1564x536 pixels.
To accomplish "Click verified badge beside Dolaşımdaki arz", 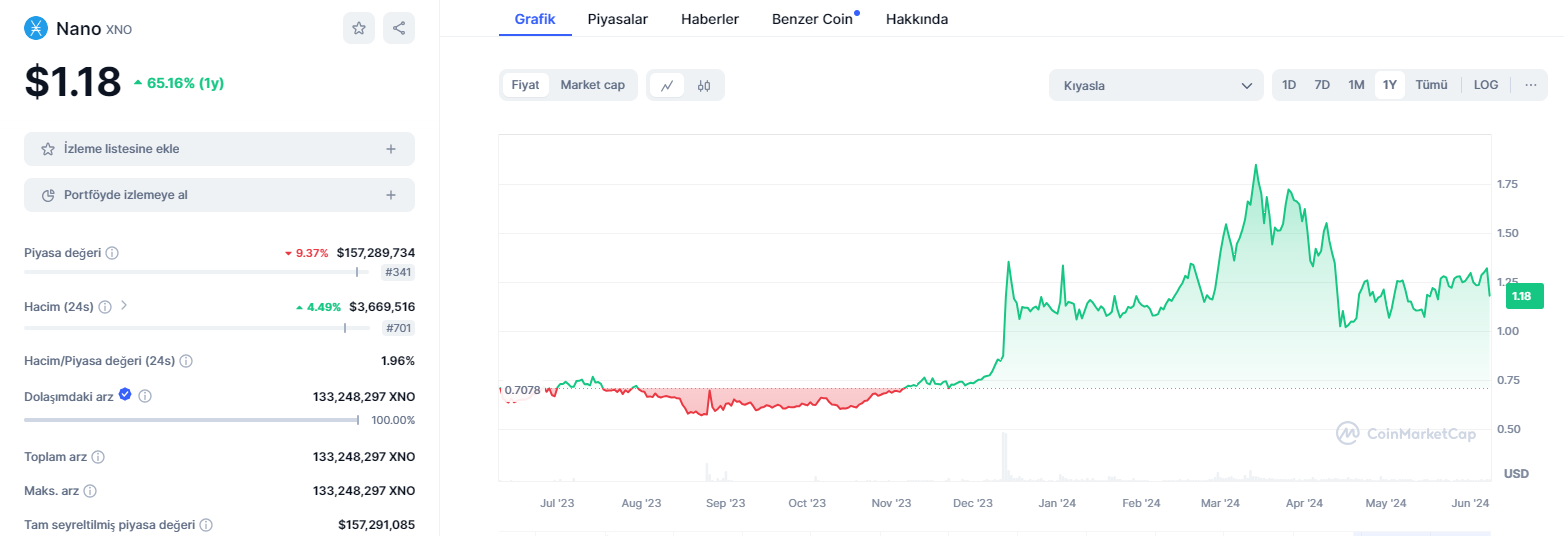I will [125, 395].
